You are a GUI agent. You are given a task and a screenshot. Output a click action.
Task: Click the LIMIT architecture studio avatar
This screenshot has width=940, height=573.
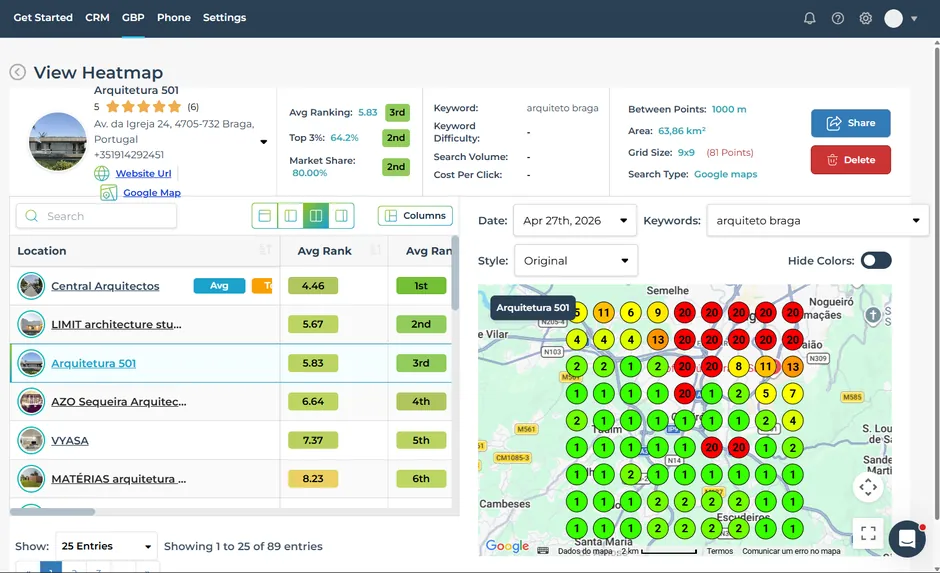[x=31, y=324]
